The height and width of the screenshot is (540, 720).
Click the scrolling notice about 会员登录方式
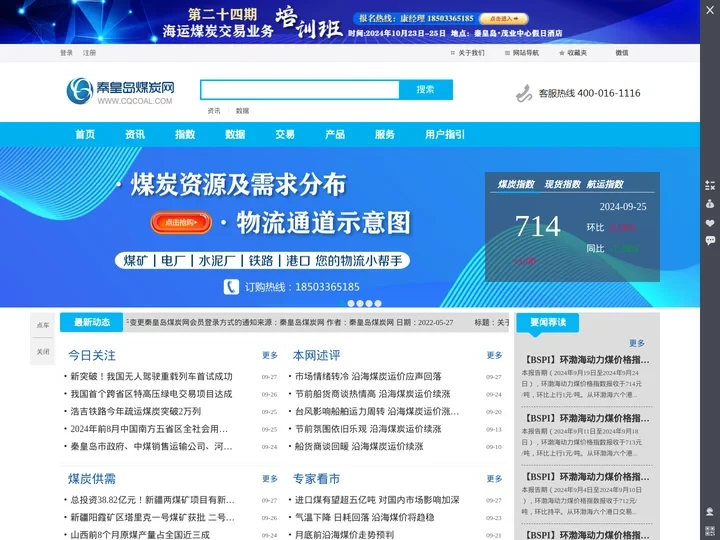click(292, 322)
